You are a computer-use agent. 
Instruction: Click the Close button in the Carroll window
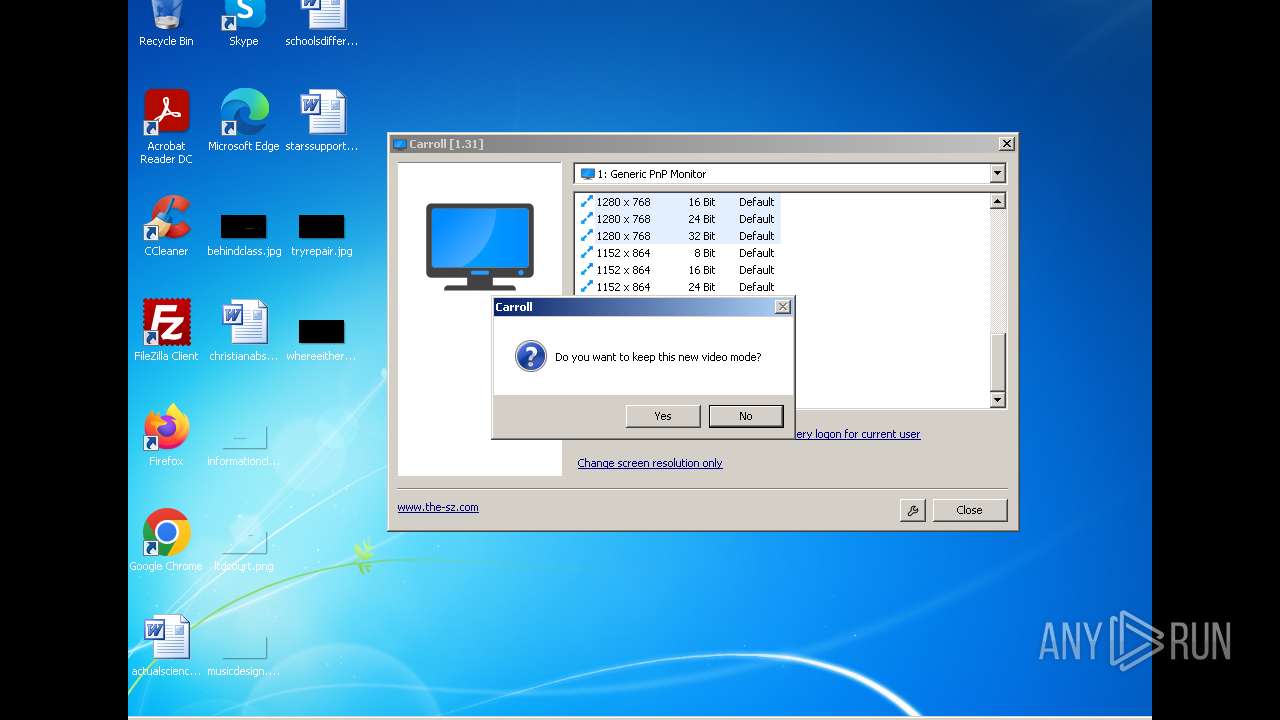[x=969, y=510]
